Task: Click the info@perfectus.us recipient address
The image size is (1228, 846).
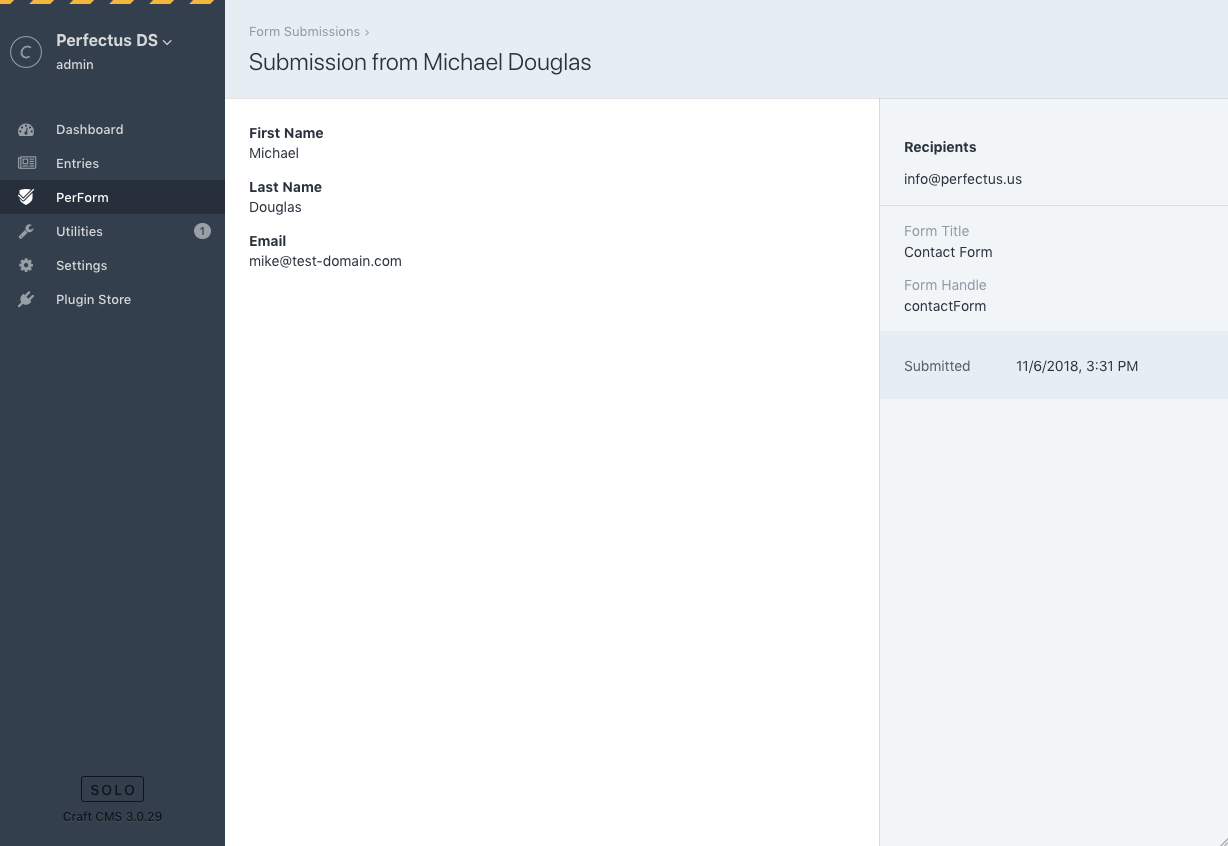Action: coord(962,180)
